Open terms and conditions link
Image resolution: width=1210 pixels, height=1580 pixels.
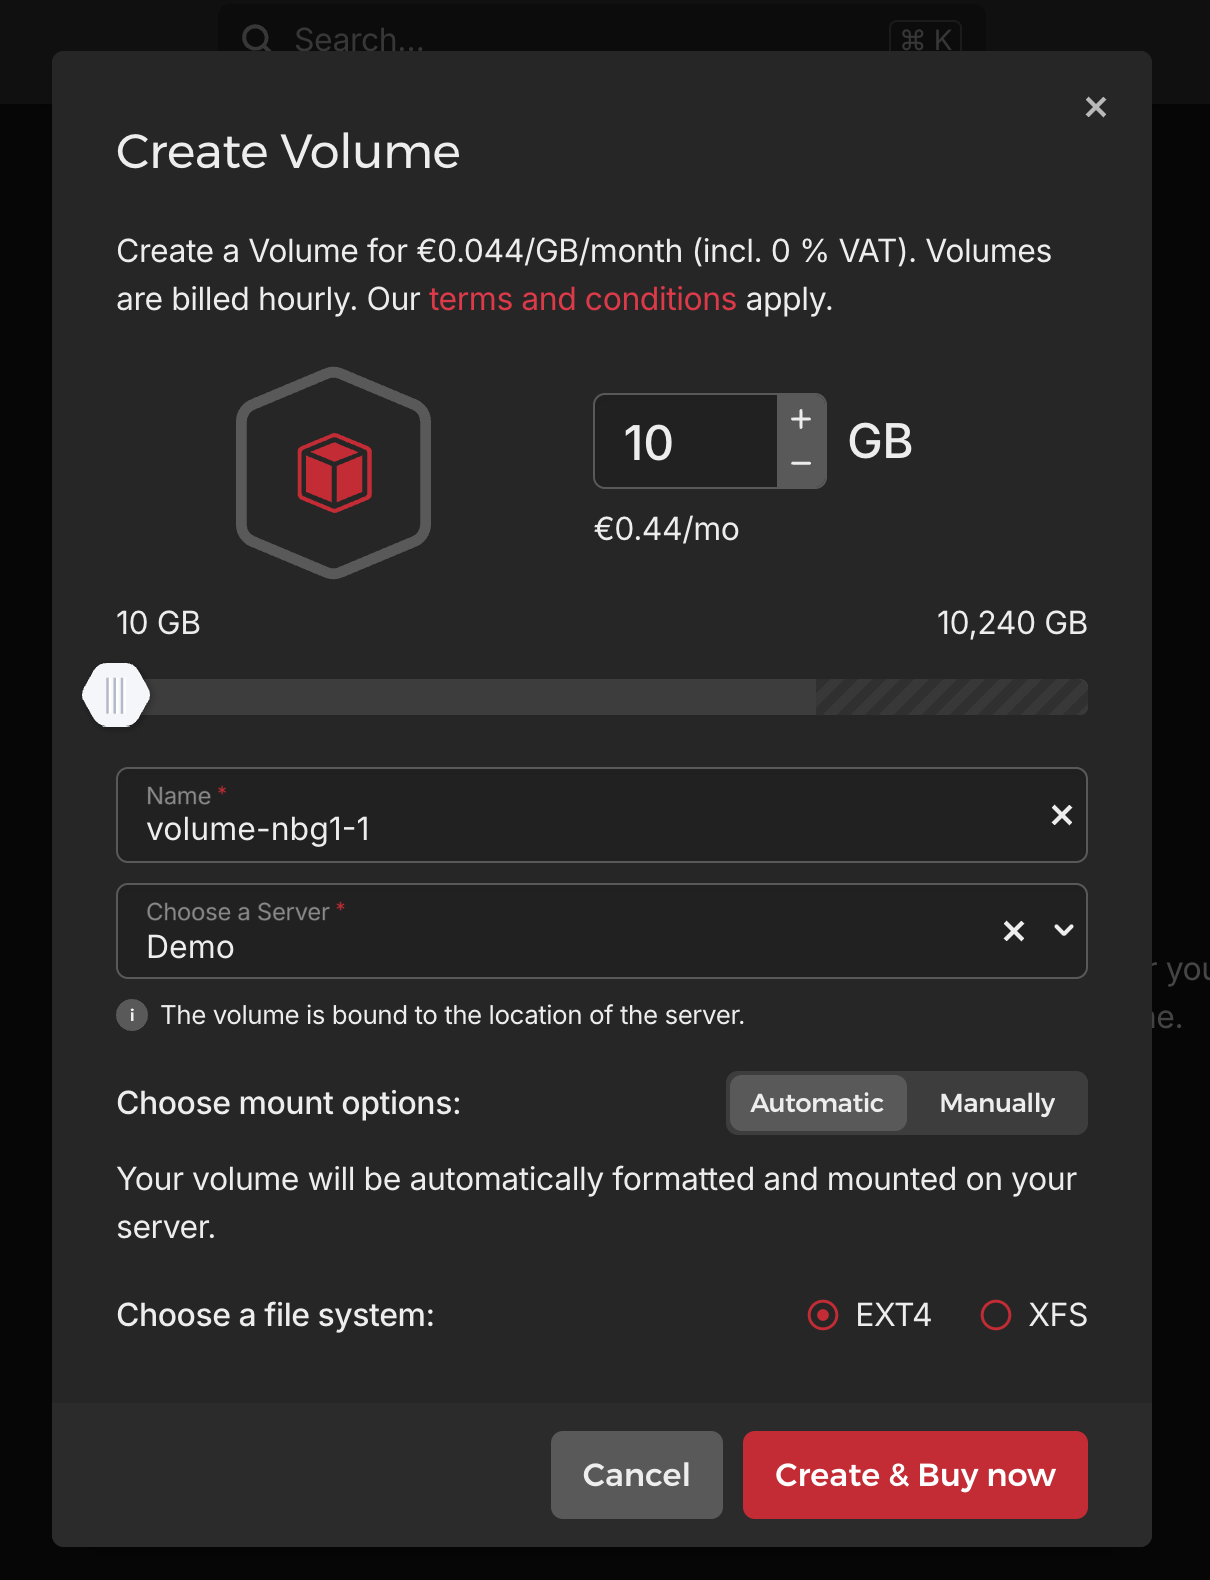click(582, 299)
